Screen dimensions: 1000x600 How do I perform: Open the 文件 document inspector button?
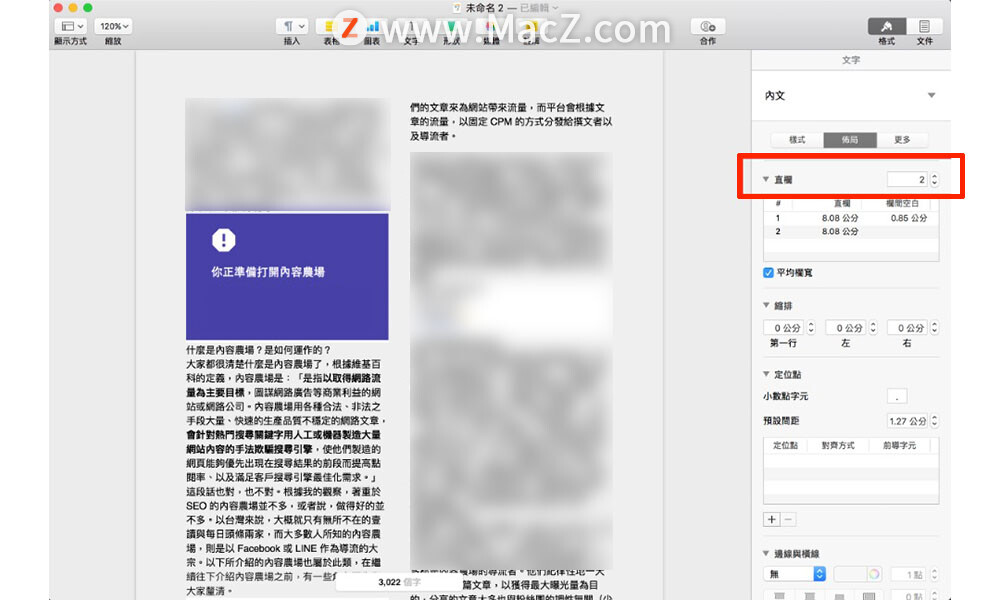click(924, 26)
